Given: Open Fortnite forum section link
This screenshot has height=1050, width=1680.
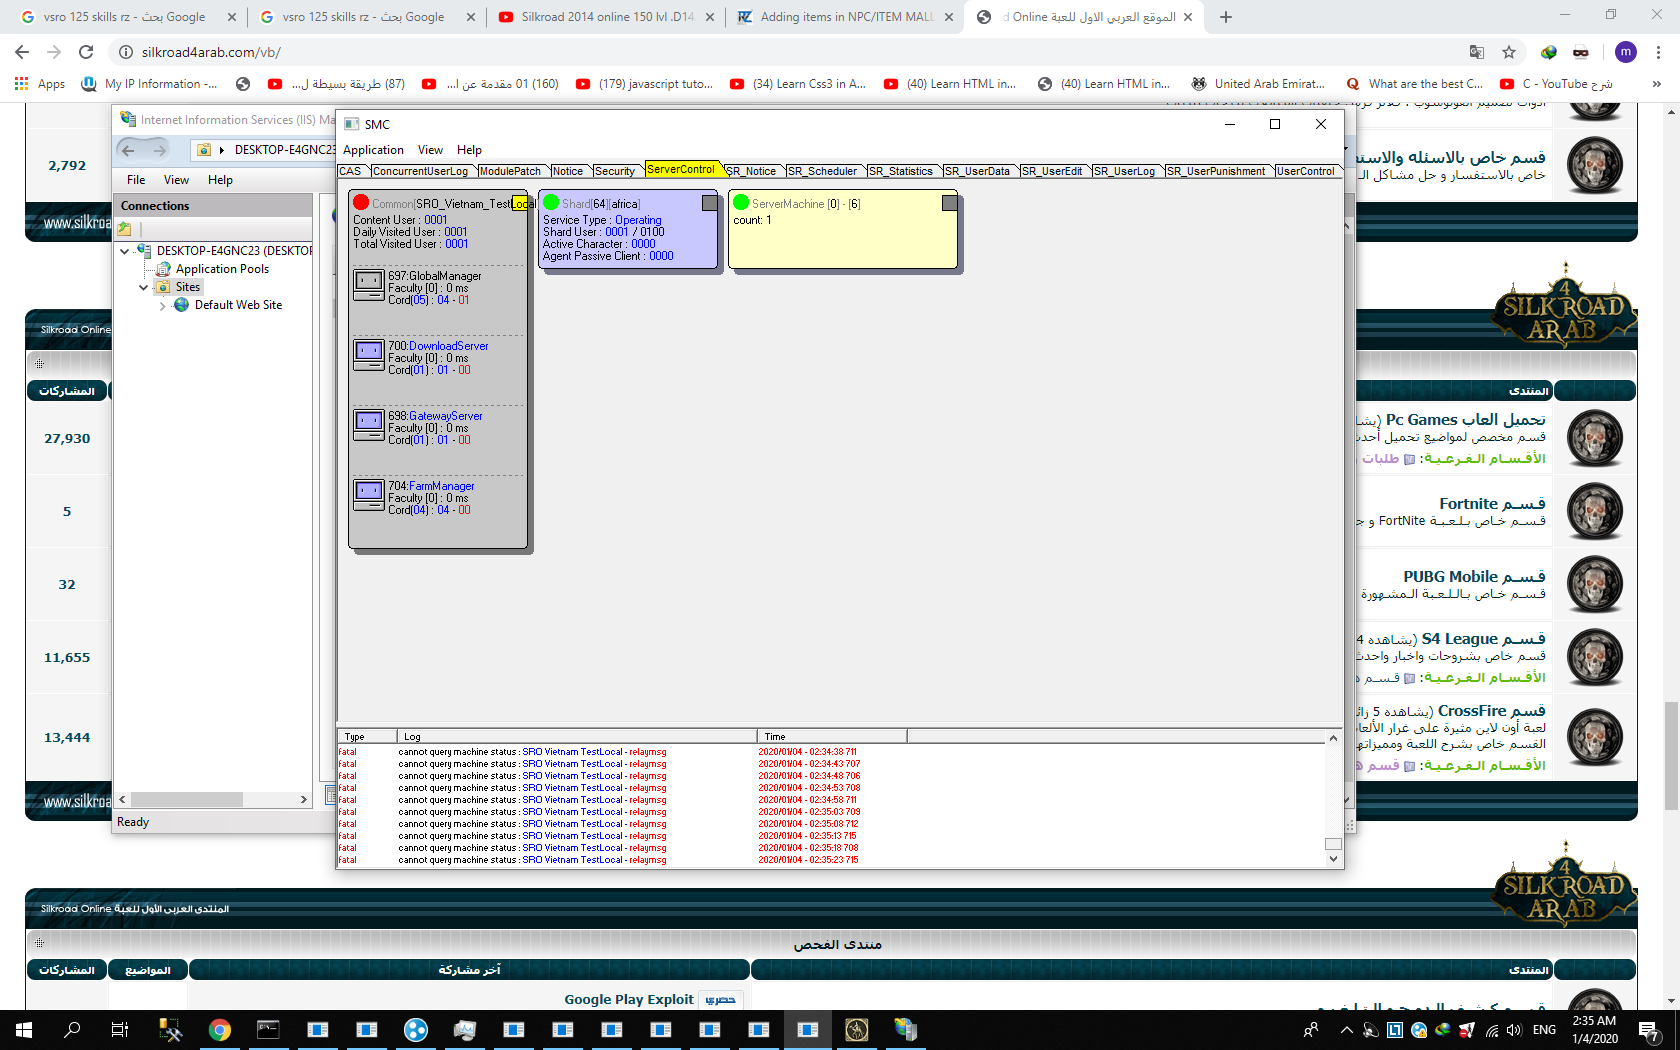Looking at the screenshot, I should pos(1492,504).
